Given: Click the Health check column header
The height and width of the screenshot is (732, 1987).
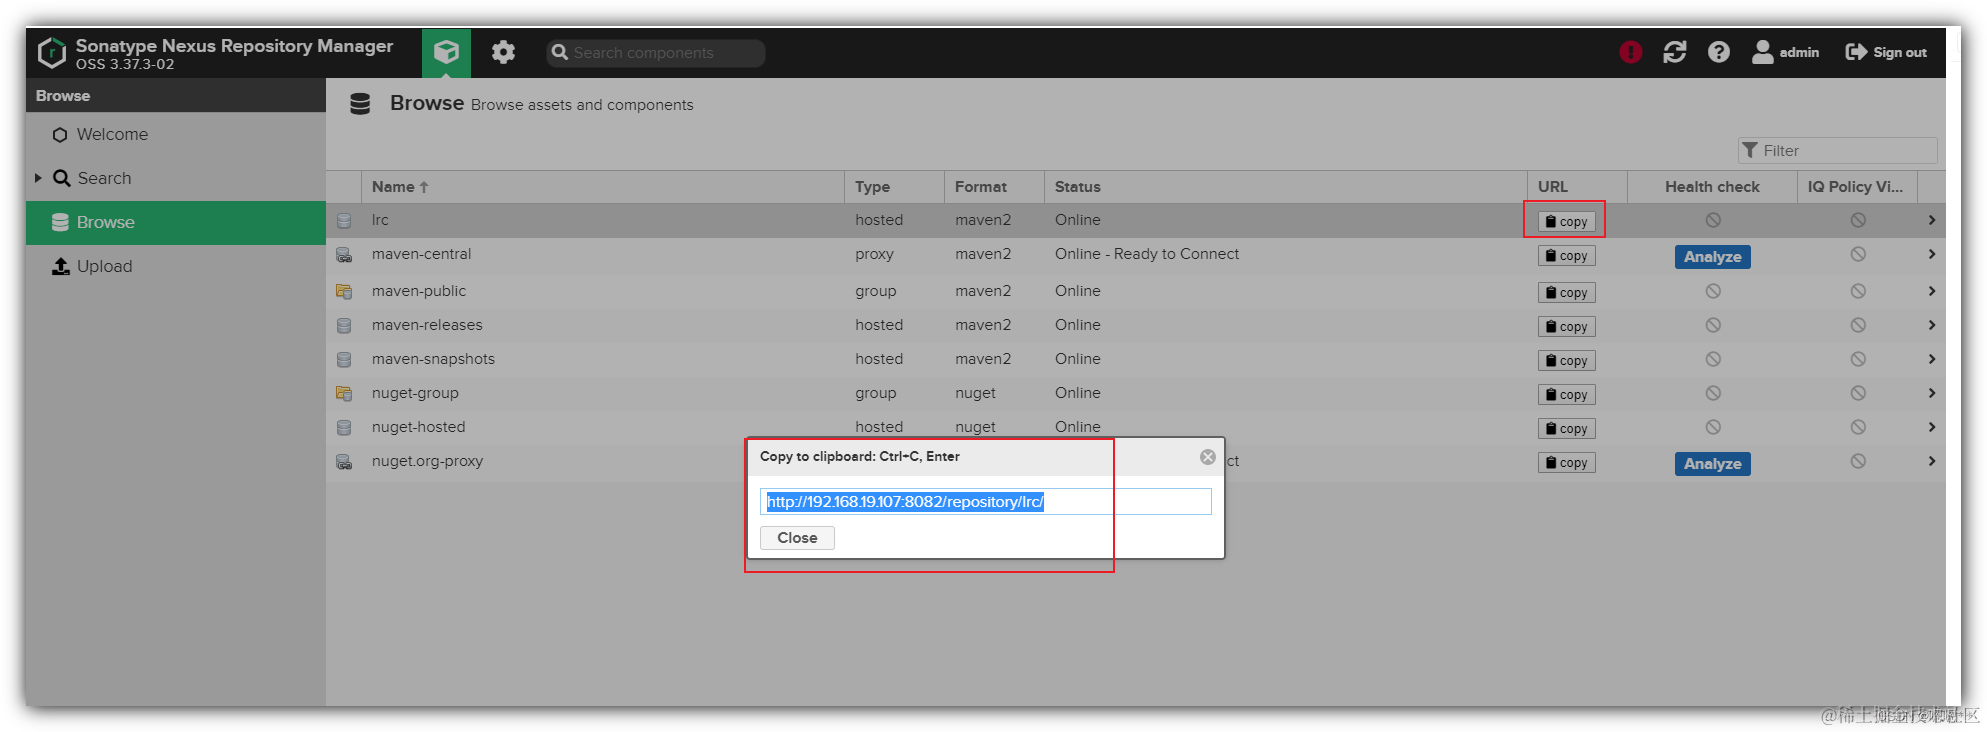Looking at the screenshot, I should (x=1712, y=187).
